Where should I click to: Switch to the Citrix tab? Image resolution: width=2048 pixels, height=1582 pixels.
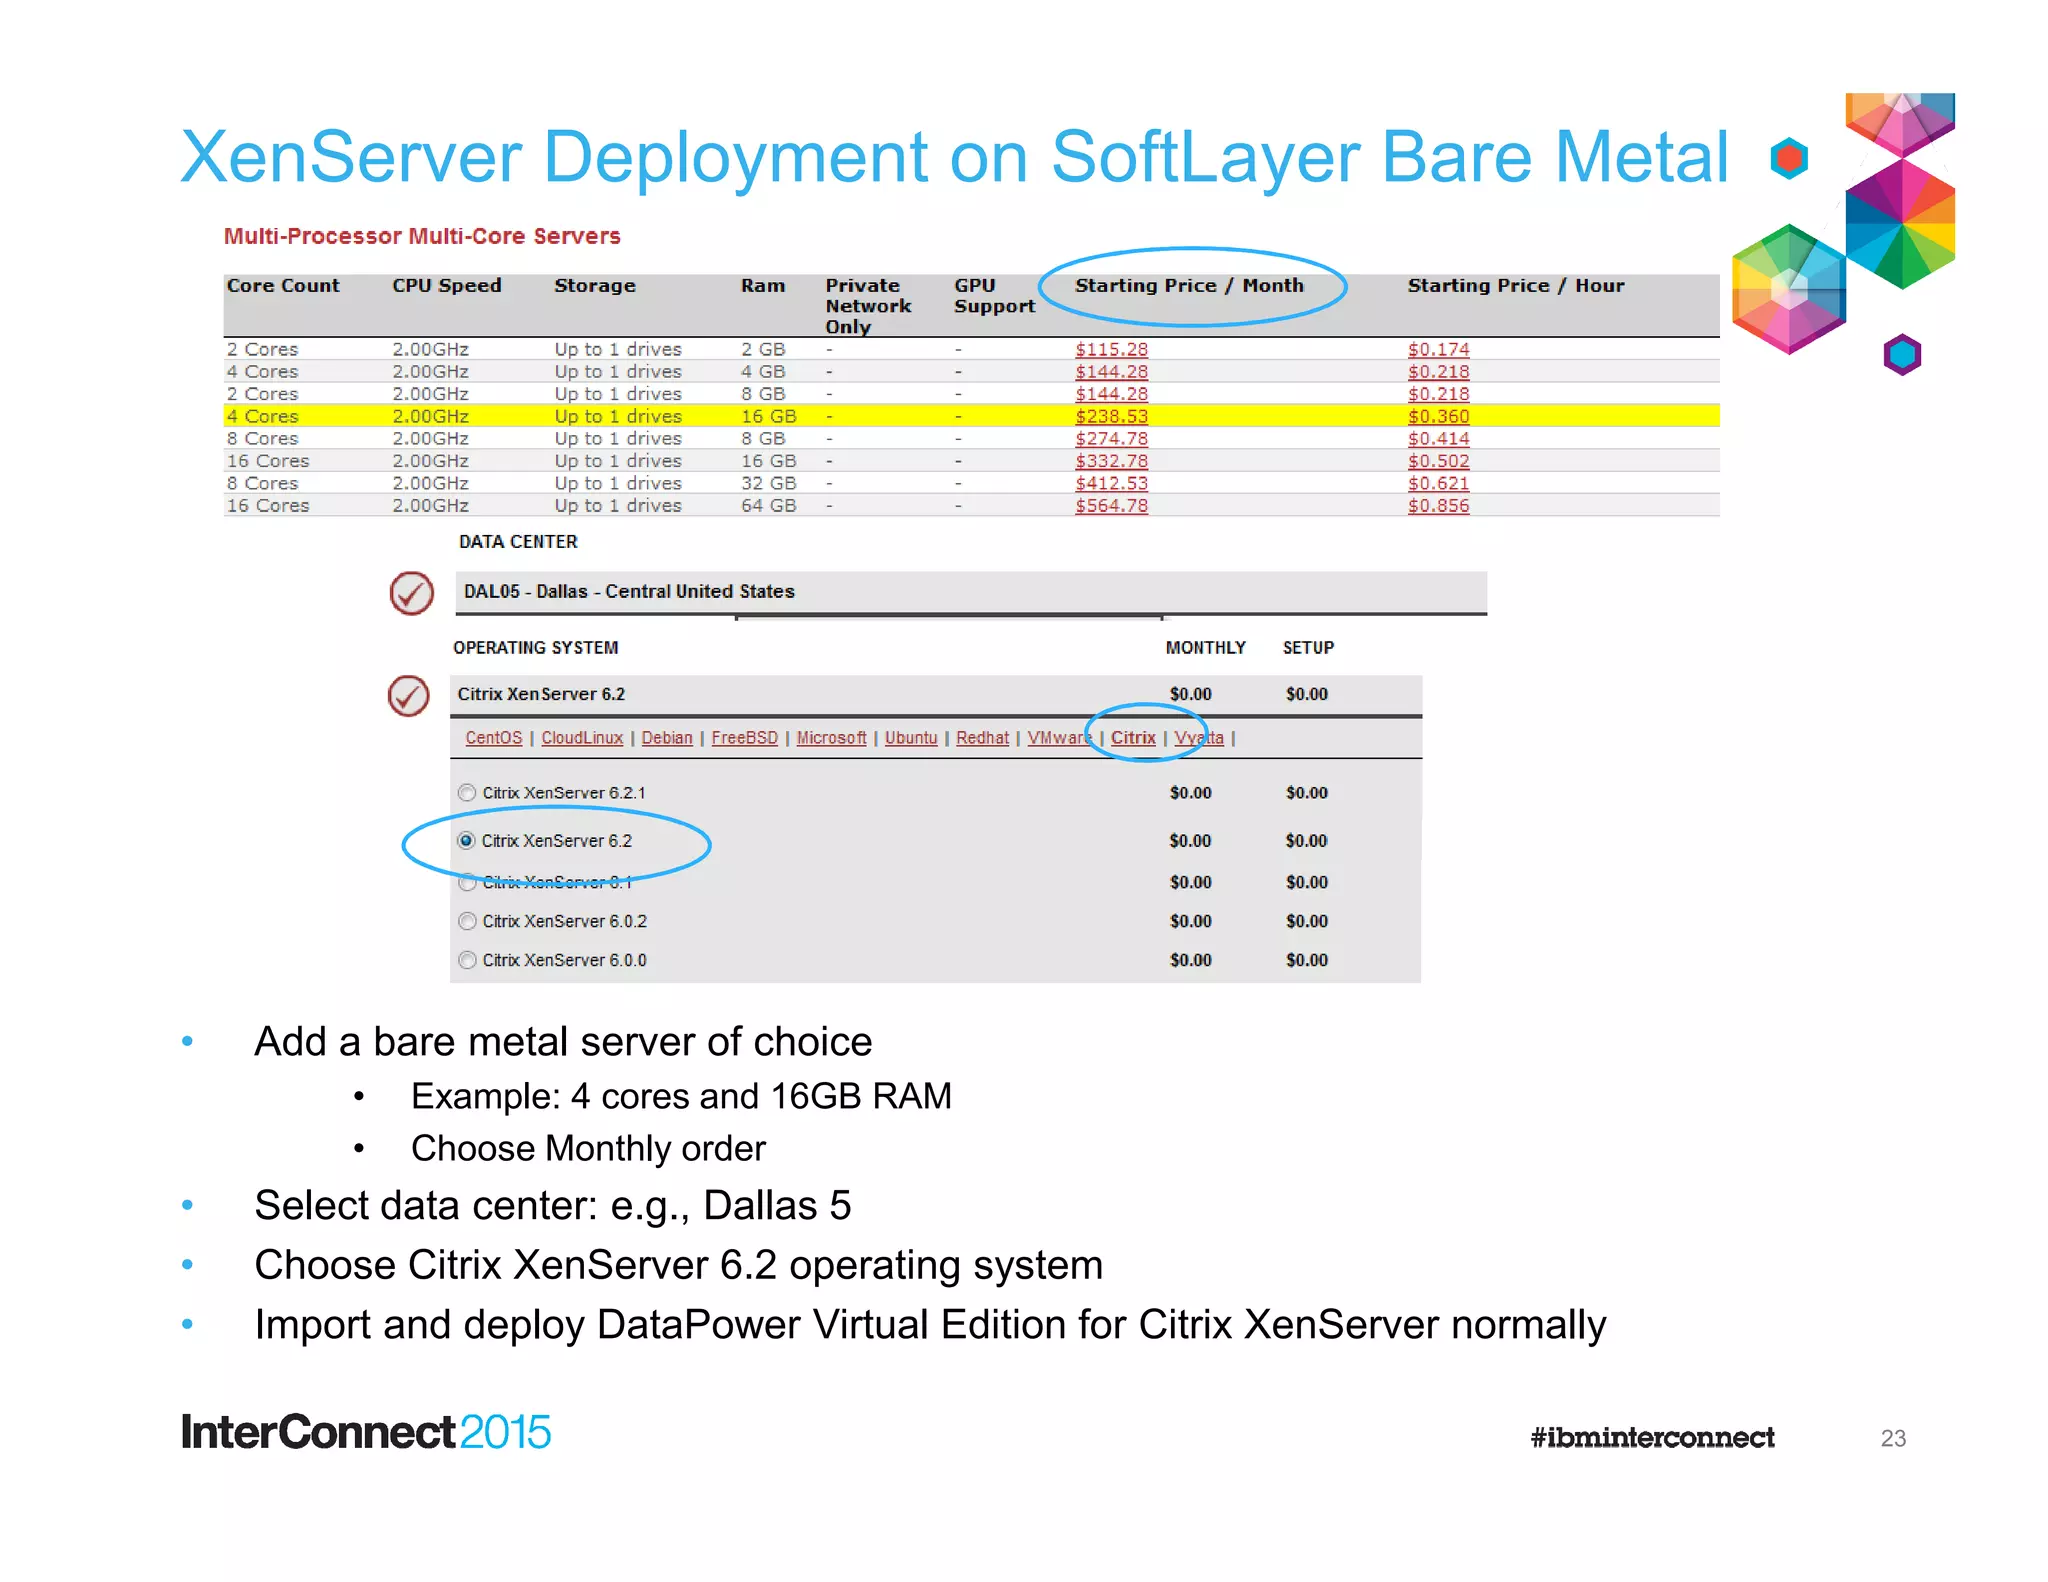(1133, 738)
